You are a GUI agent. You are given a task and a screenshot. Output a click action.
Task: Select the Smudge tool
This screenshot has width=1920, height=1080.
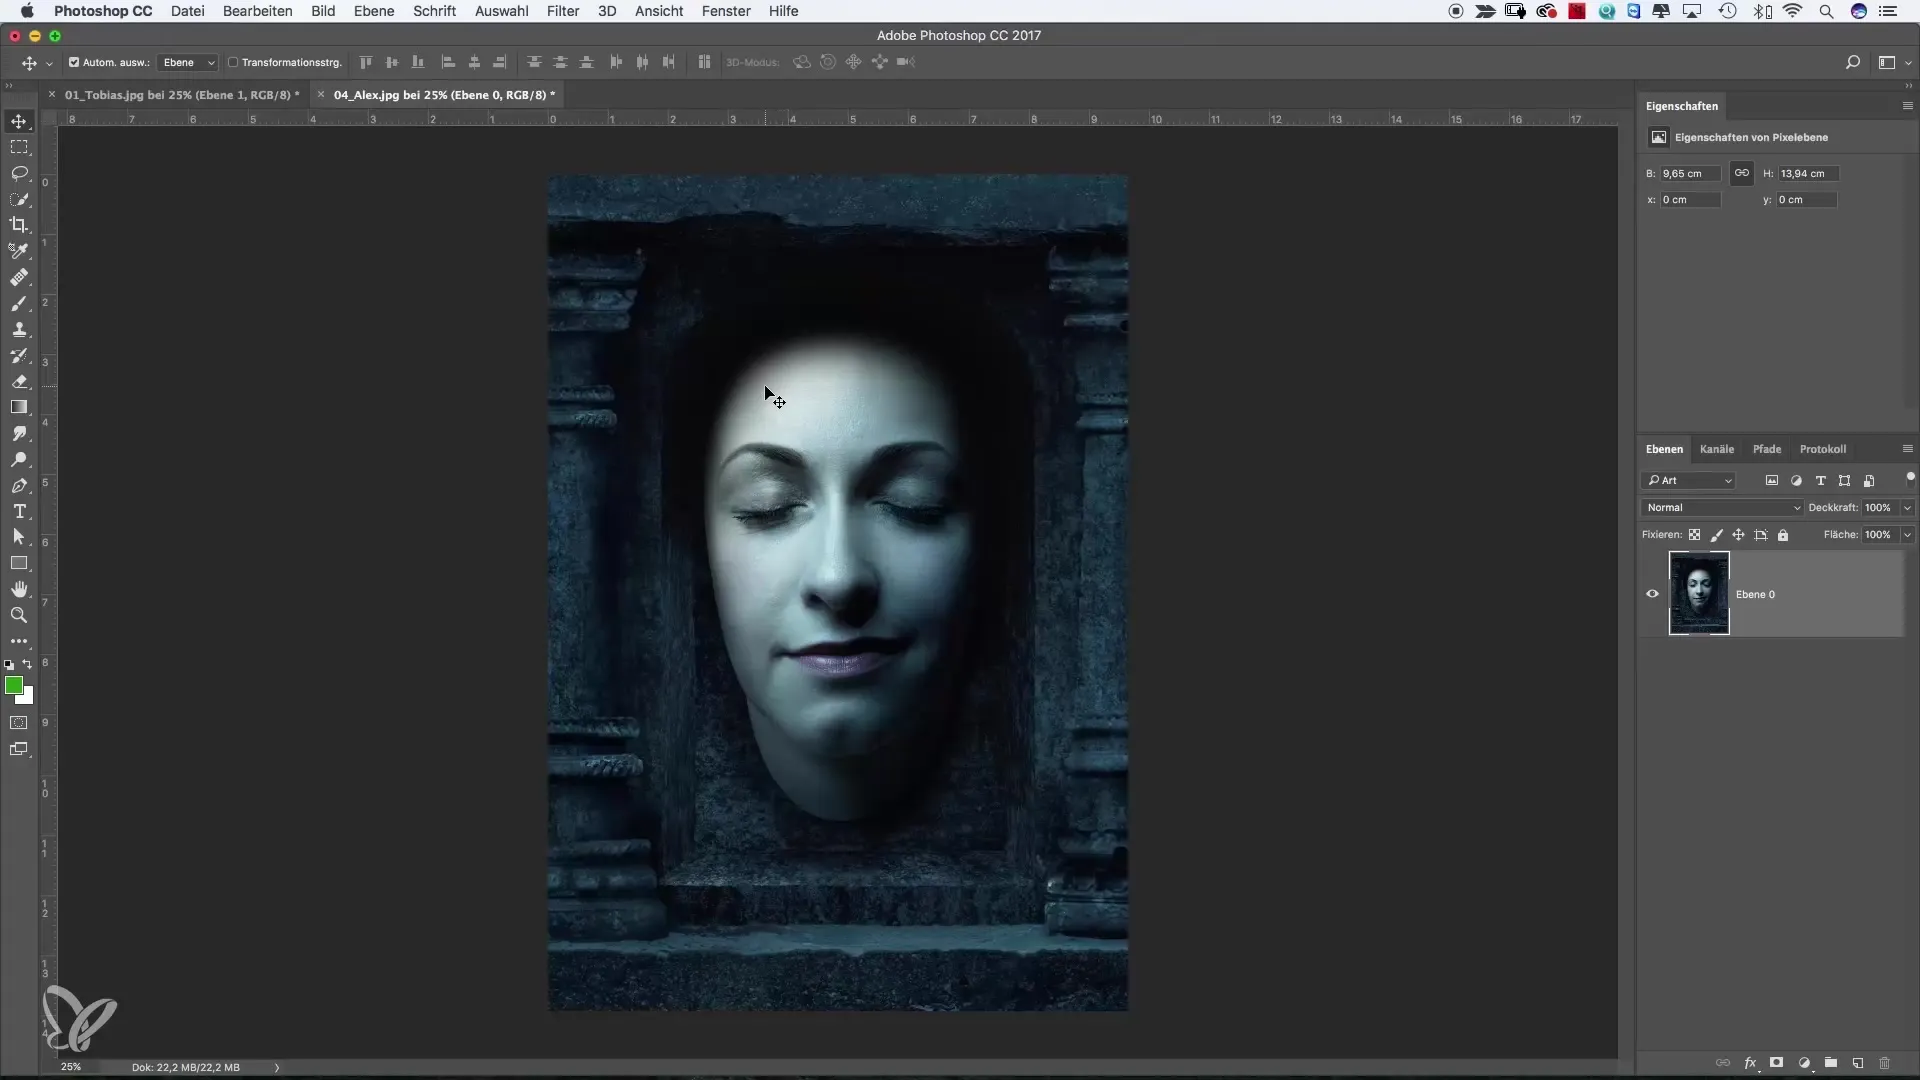pyautogui.click(x=19, y=433)
